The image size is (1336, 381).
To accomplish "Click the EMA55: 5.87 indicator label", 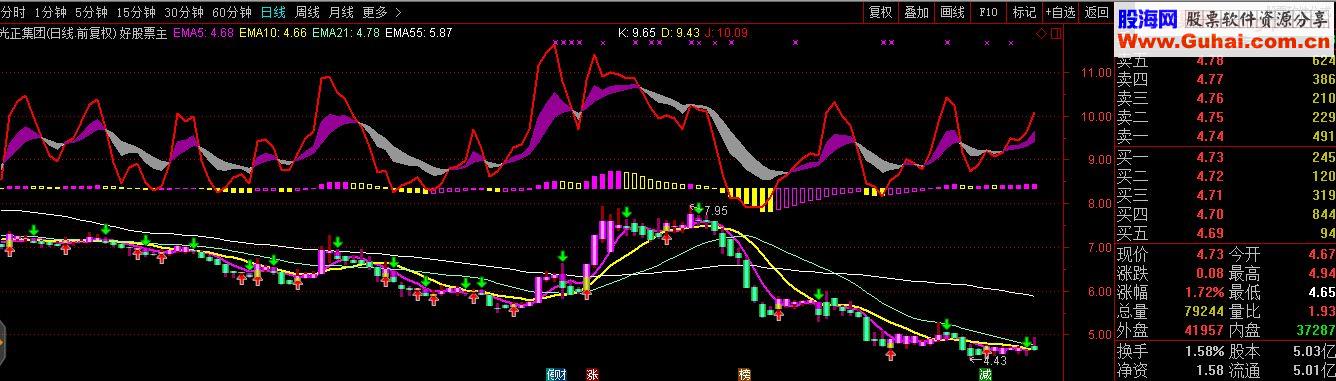I will pyautogui.click(x=418, y=33).
